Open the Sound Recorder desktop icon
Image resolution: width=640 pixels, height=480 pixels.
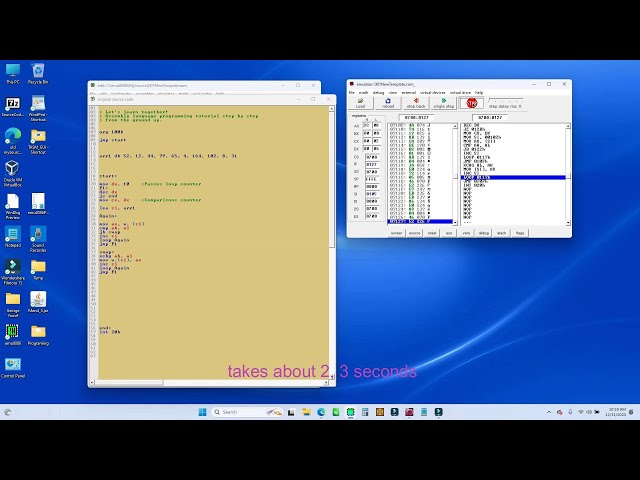tap(38, 239)
